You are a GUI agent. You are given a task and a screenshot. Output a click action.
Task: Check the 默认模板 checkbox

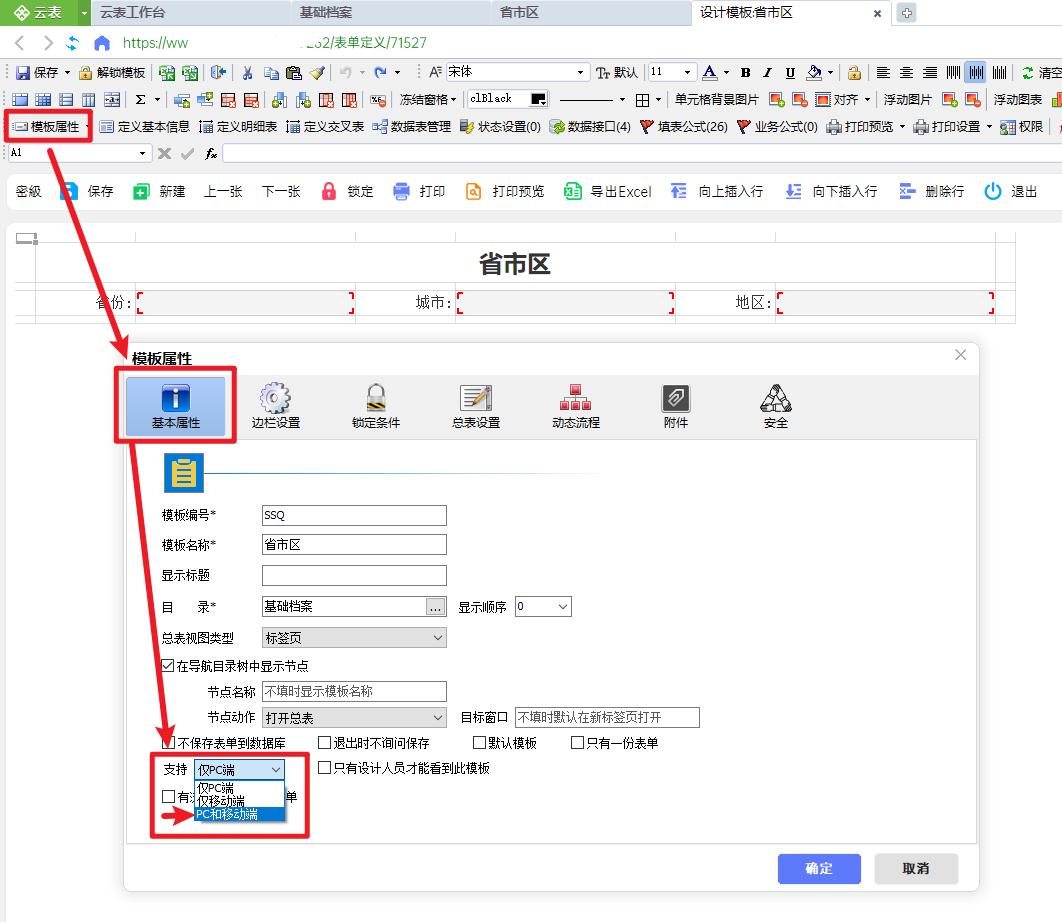(x=479, y=742)
